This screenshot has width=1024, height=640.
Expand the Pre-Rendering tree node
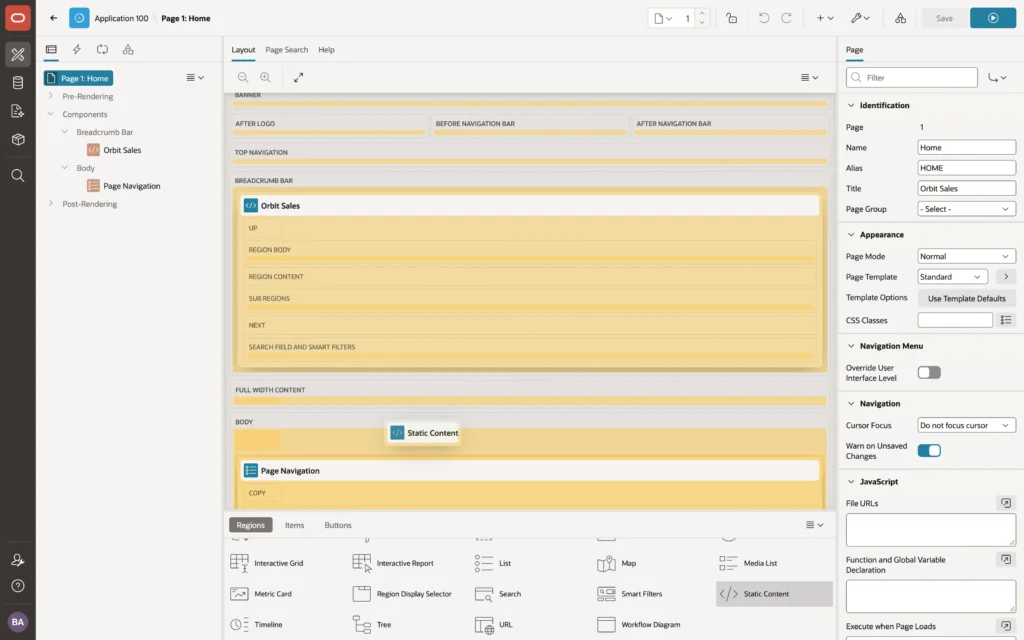pos(50,96)
